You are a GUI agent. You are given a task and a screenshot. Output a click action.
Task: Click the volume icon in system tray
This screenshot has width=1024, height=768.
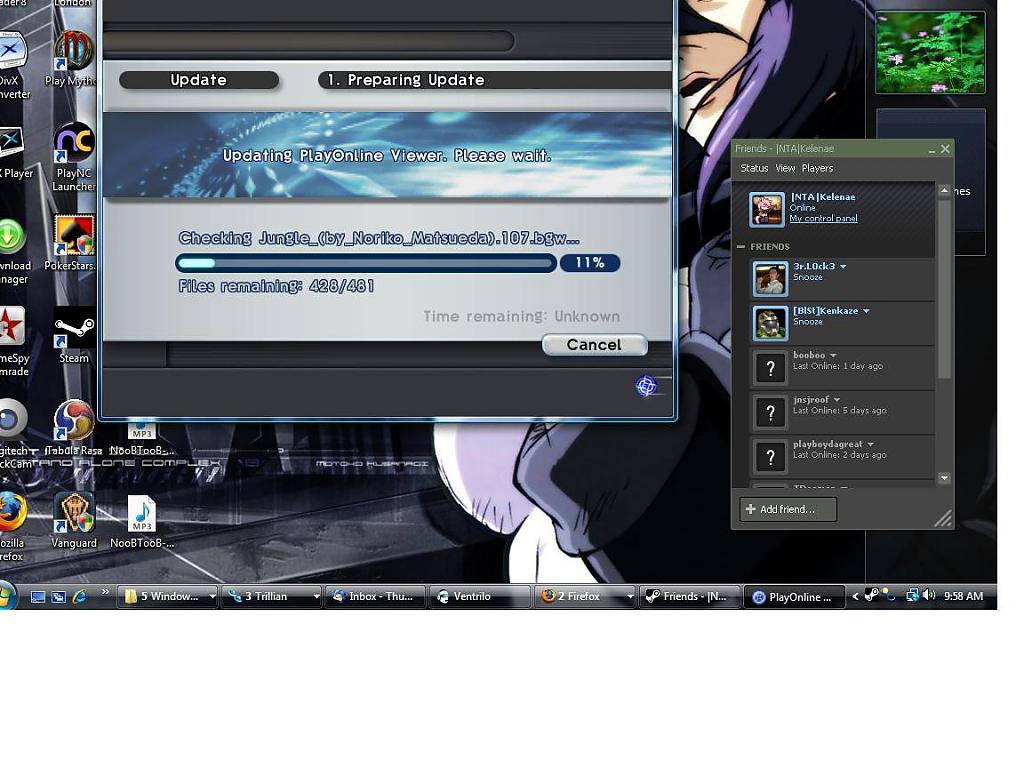[x=929, y=596]
